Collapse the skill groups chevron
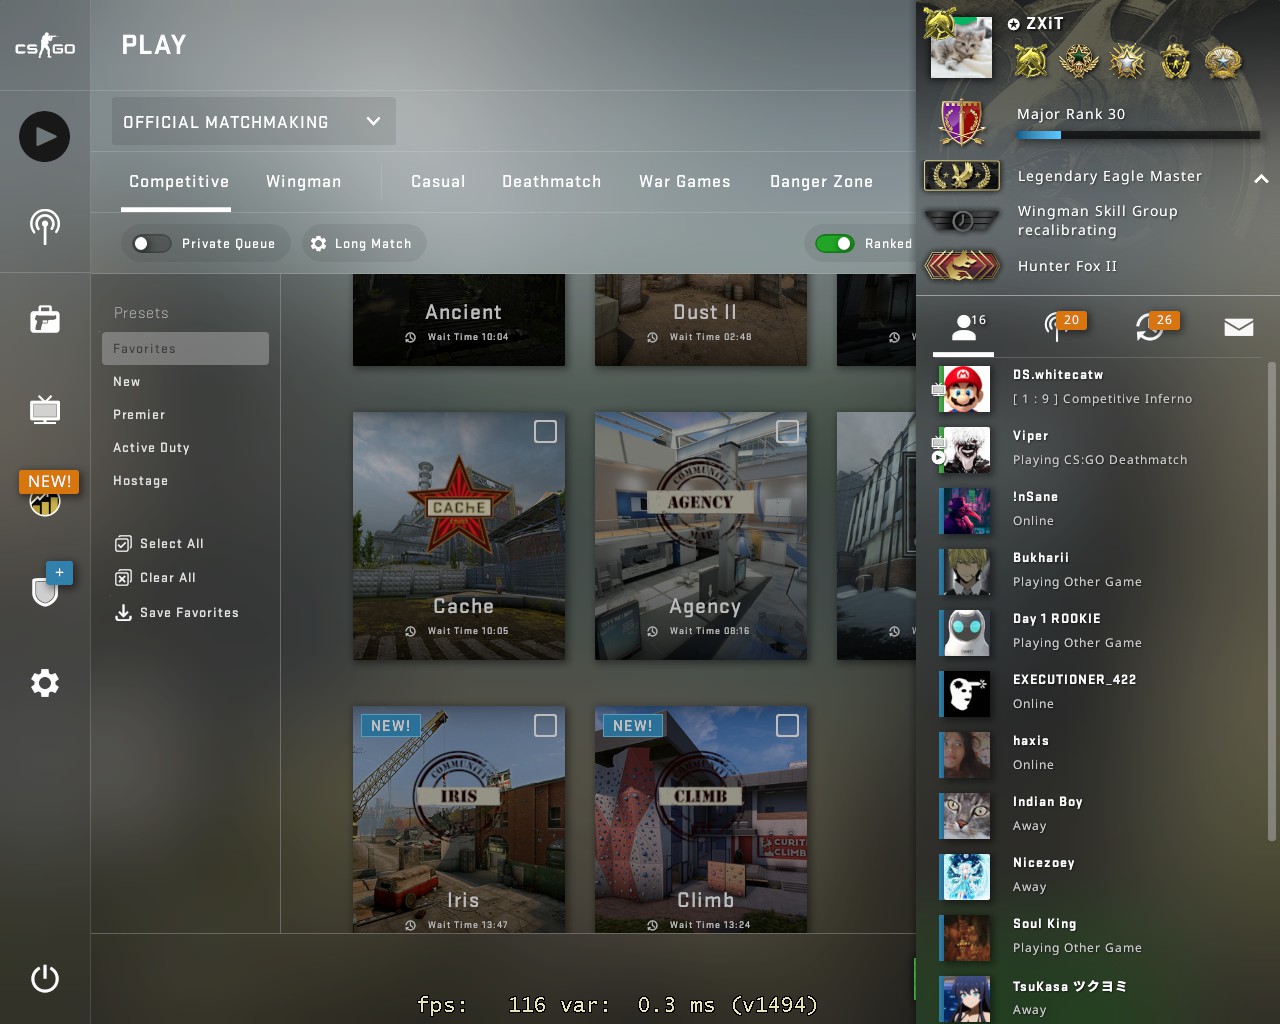The width and height of the screenshot is (1280, 1024). tap(1261, 178)
